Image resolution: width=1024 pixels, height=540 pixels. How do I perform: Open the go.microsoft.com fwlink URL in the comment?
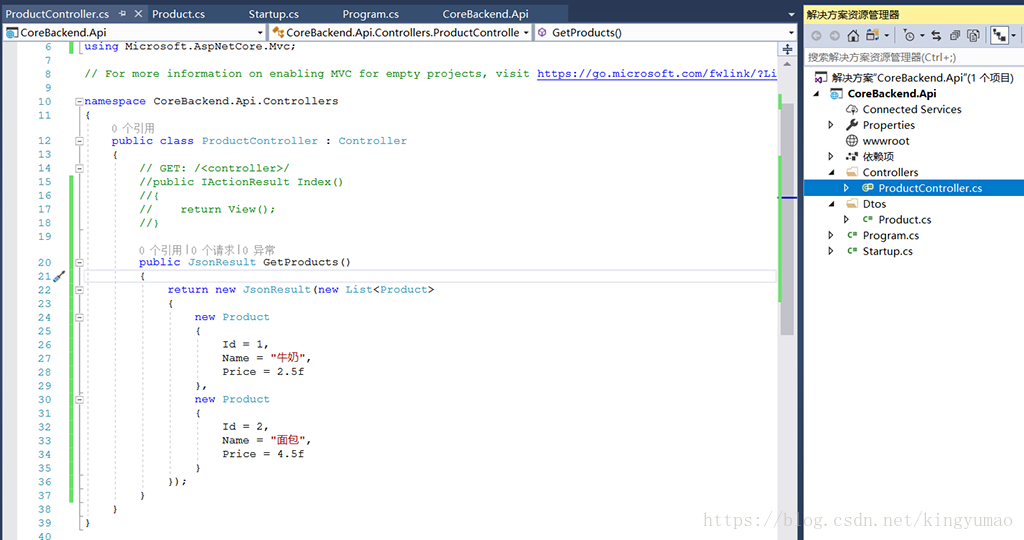pos(656,74)
